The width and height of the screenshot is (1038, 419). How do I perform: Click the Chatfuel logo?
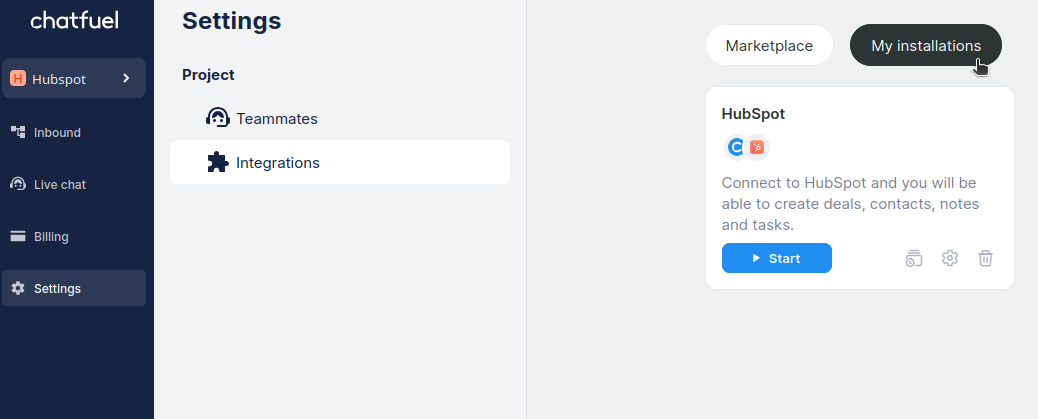(76, 20)
